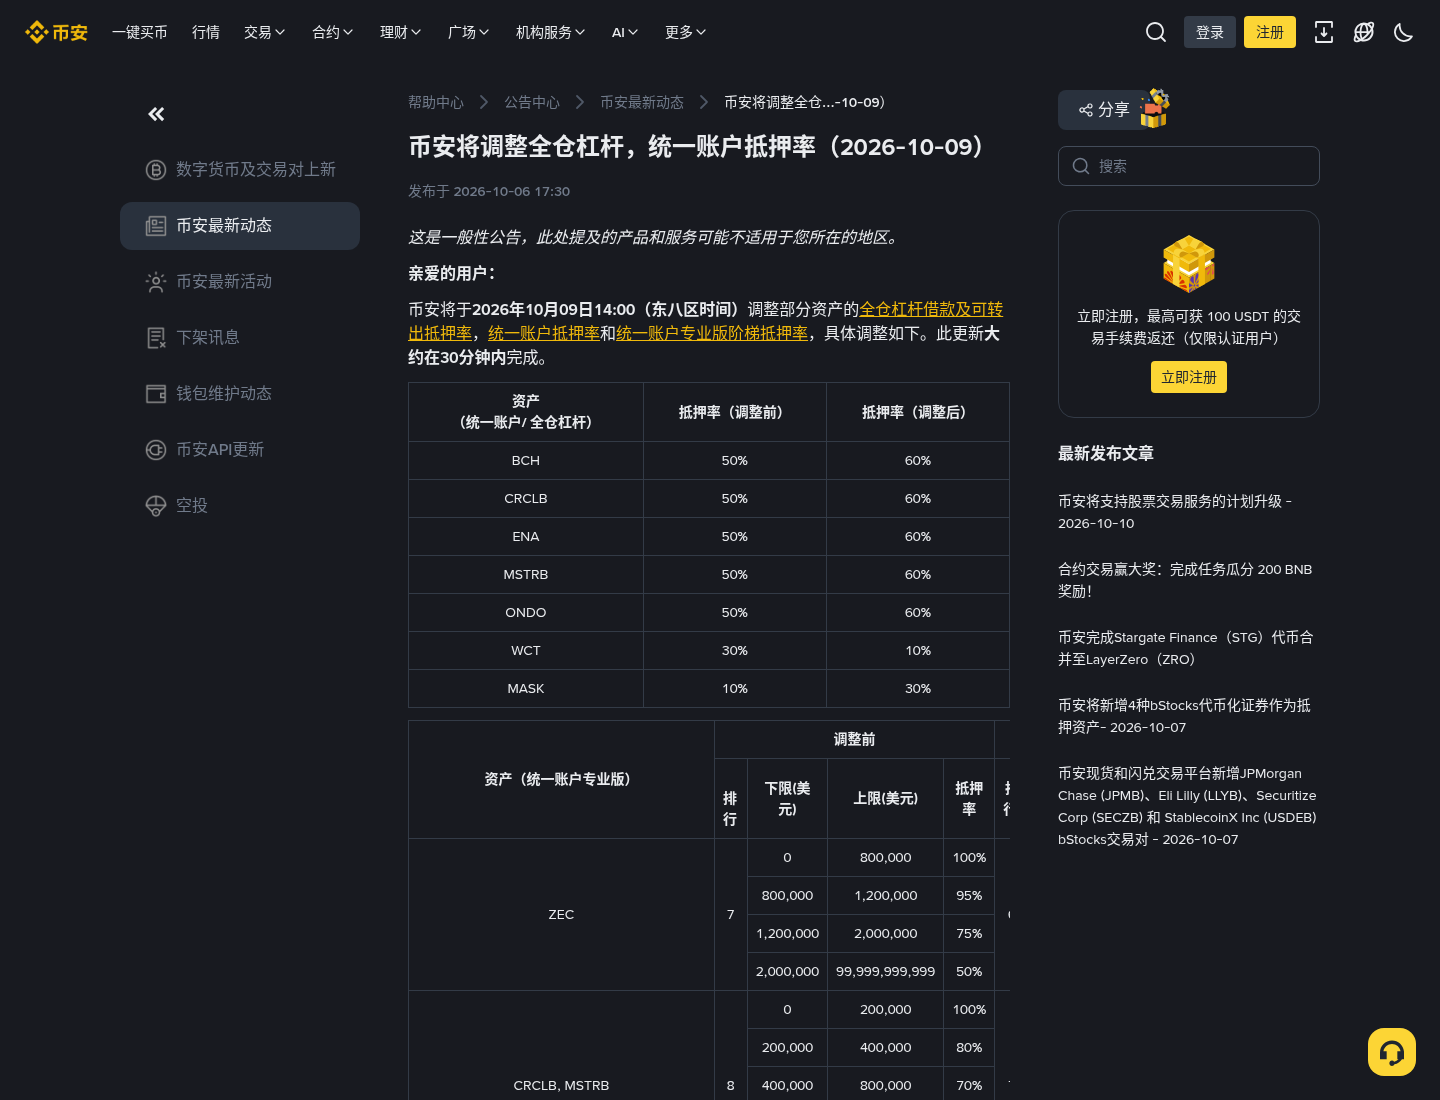Open the customer support headset chat
Screen dimensions: 1440x1100
point(1392,1052)
